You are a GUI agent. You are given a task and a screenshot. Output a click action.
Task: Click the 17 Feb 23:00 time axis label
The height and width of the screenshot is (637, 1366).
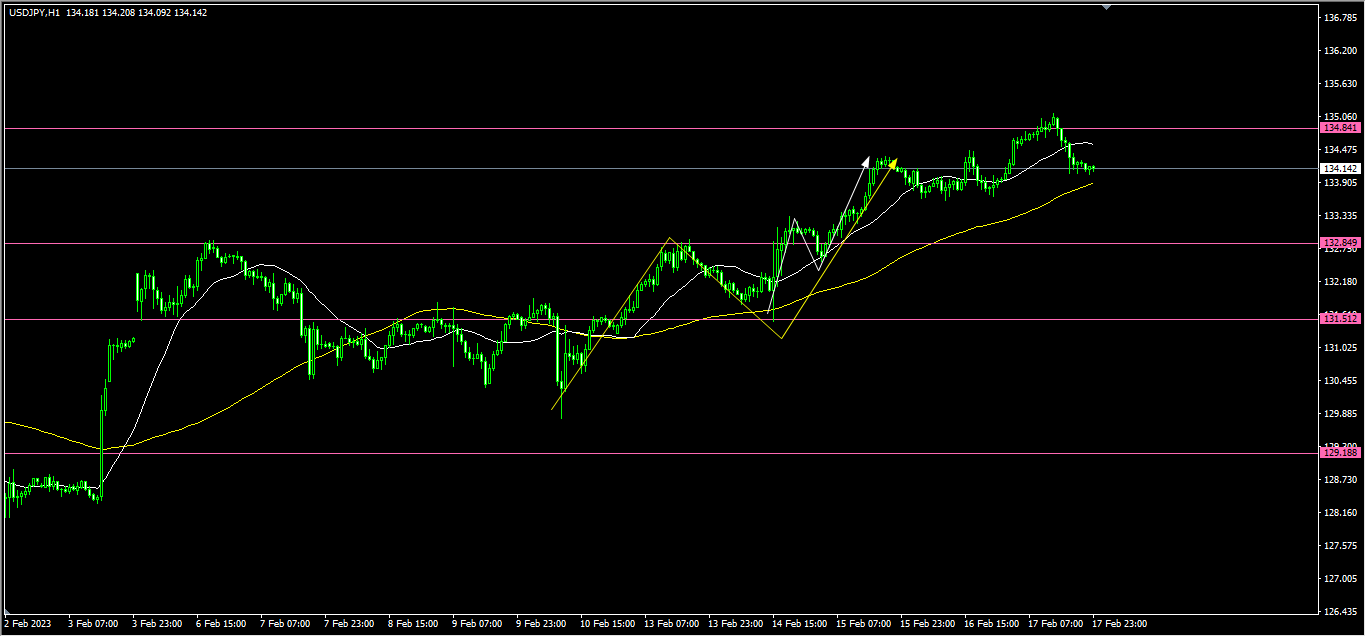pos(1120,624)
